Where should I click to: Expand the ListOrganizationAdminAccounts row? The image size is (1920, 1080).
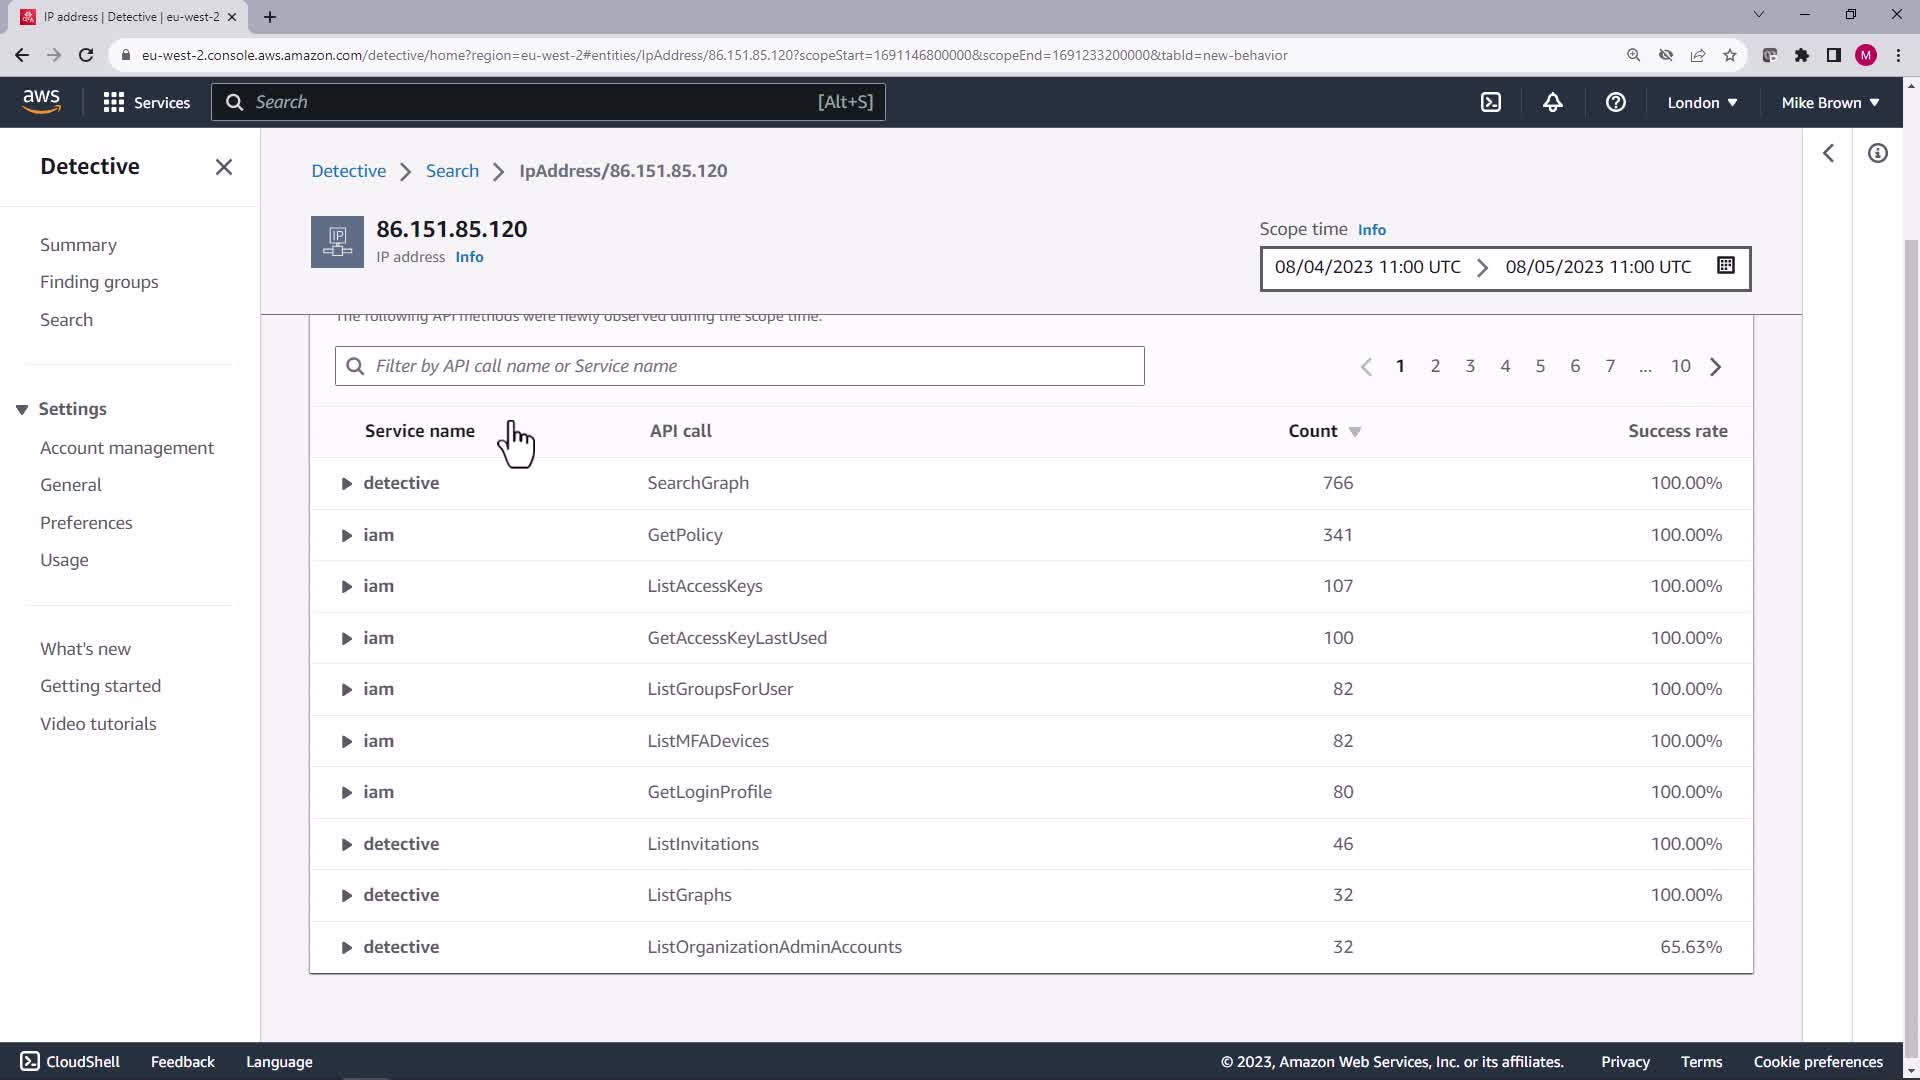coord(346,947)
